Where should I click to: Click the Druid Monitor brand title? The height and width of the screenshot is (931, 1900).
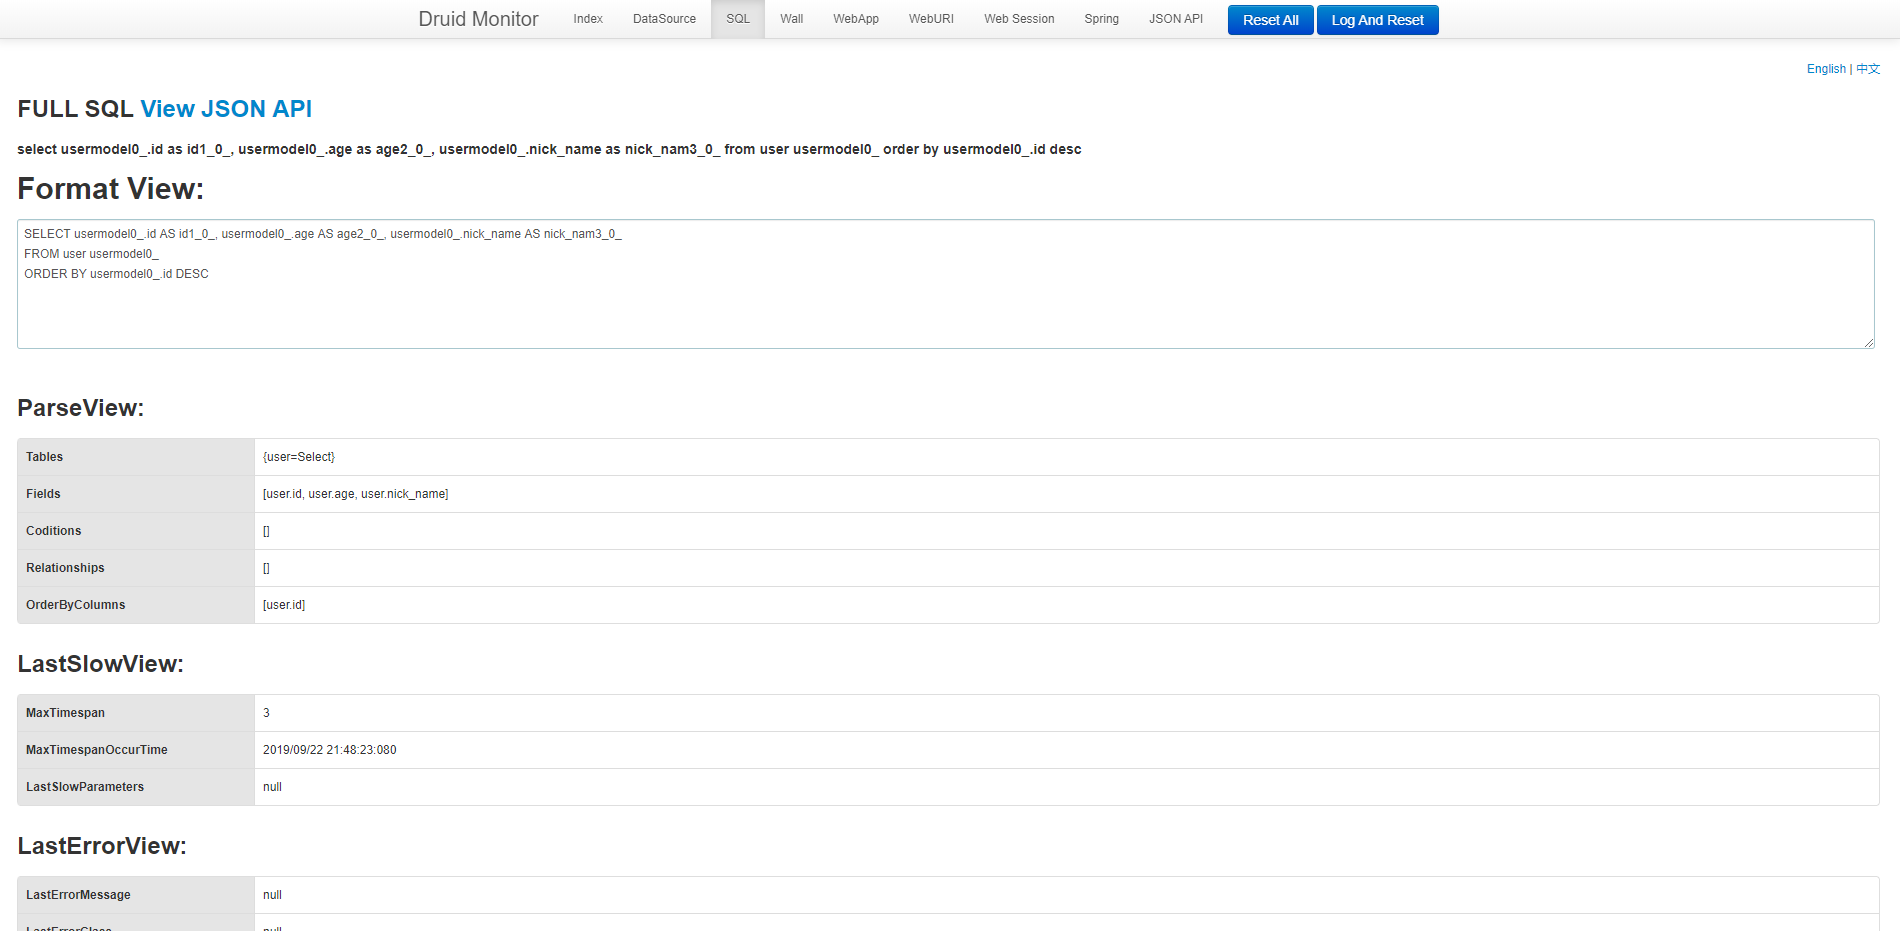coord(478,19)
